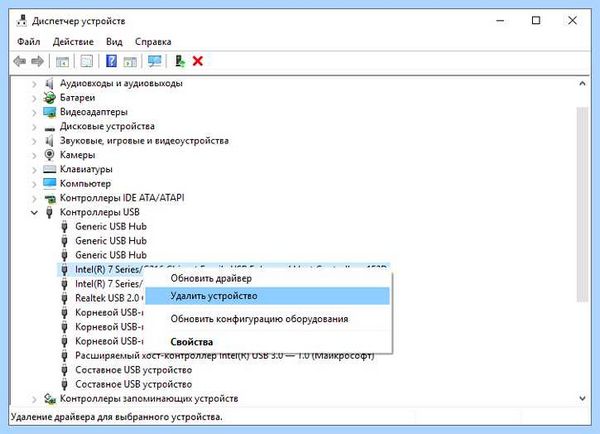
Task: Click the Видеоадаптеры category label
Action: coord(94,112)
